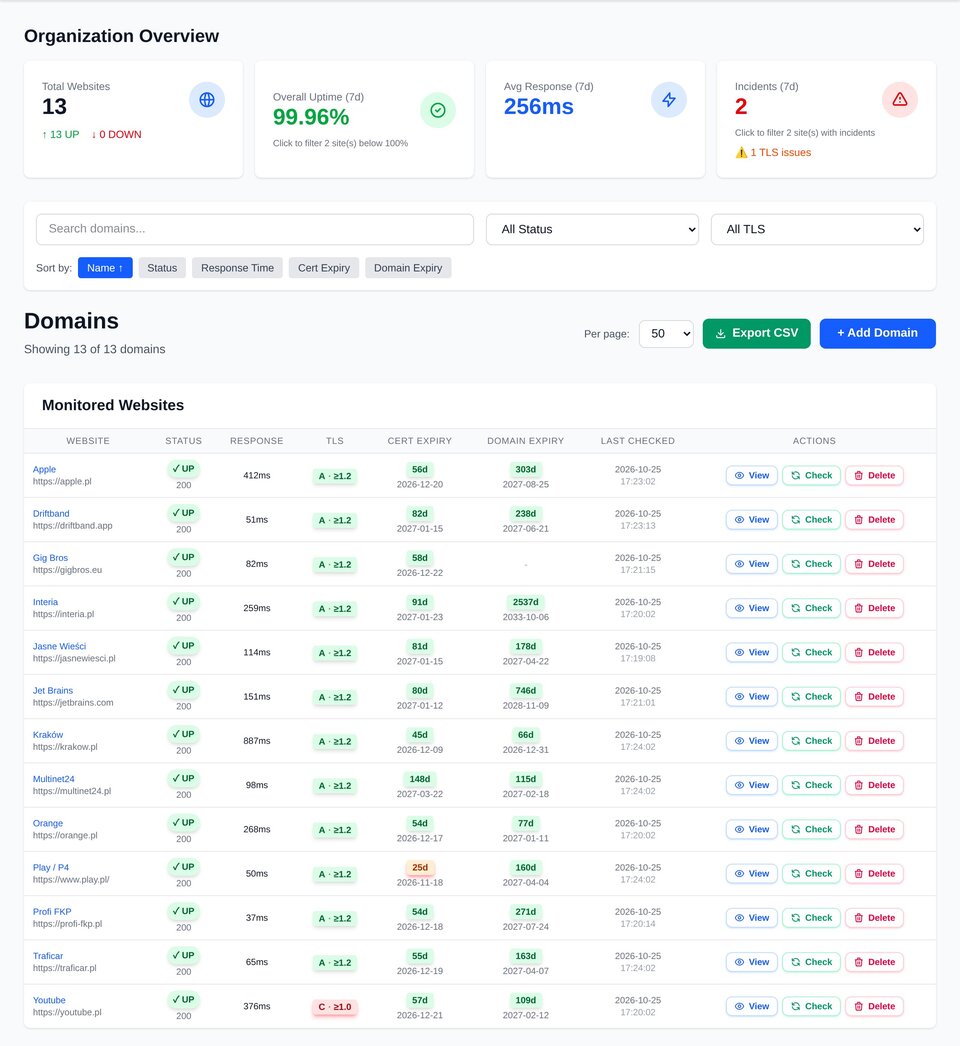Delete the Orange domain

[x=875, y=829]
